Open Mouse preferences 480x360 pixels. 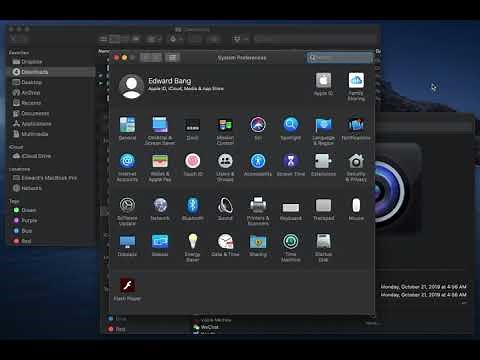(356, 209)
